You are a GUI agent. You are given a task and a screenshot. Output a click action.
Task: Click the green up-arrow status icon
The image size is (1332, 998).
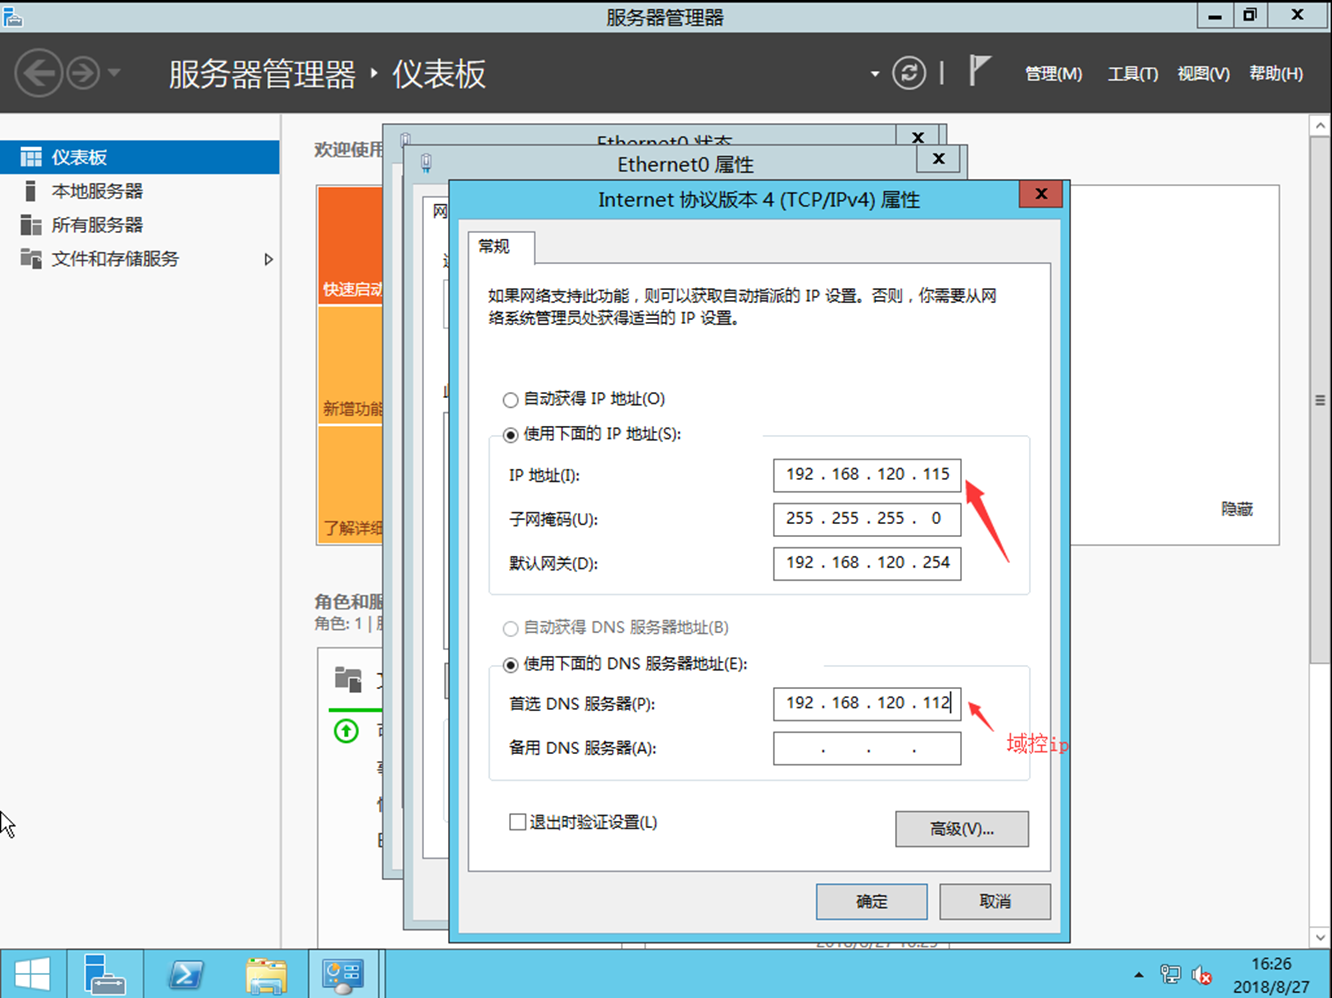coord(346,731)
